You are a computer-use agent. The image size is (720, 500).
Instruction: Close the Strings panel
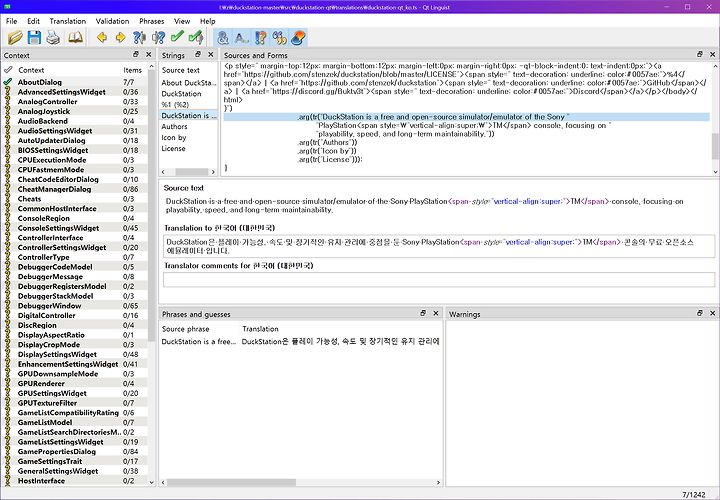211,55
